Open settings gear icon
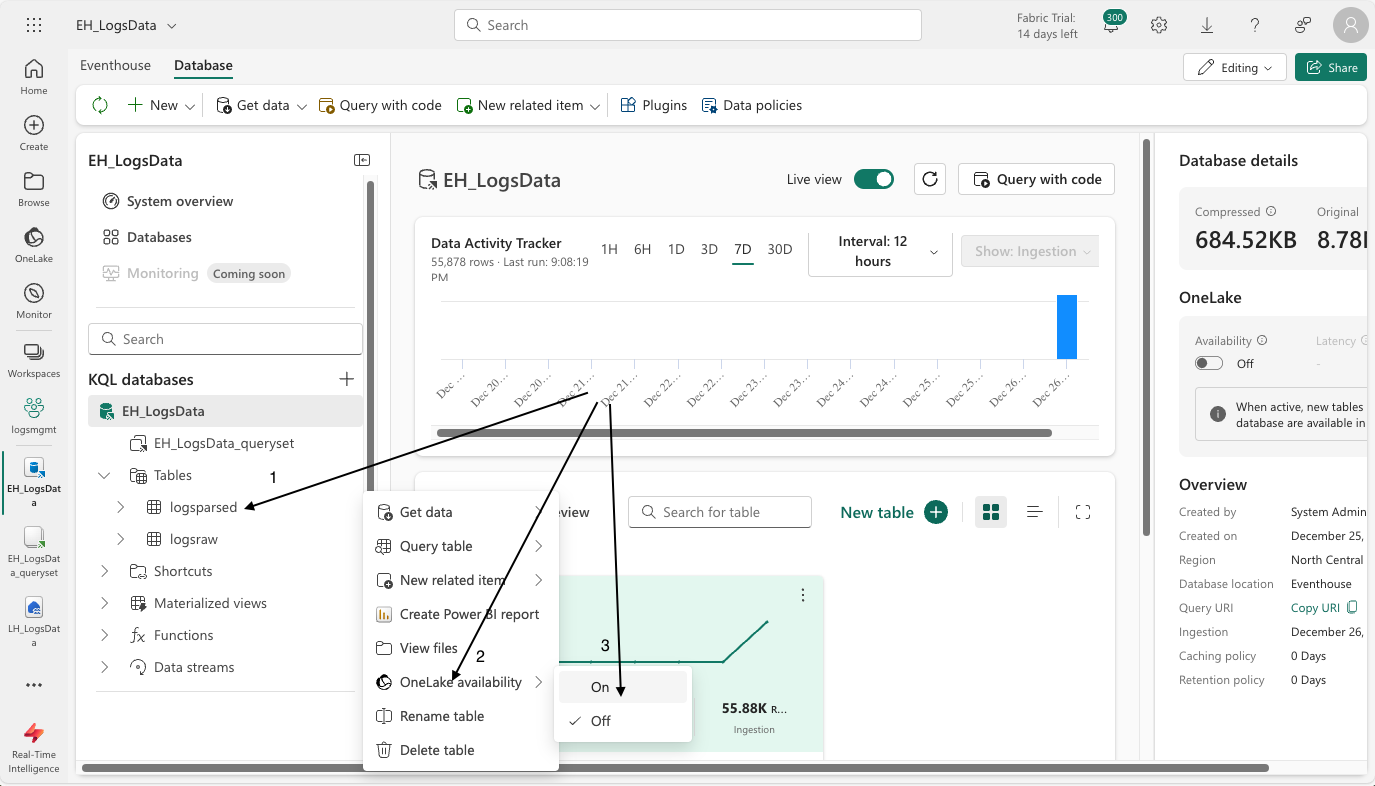 (1159, 25)
